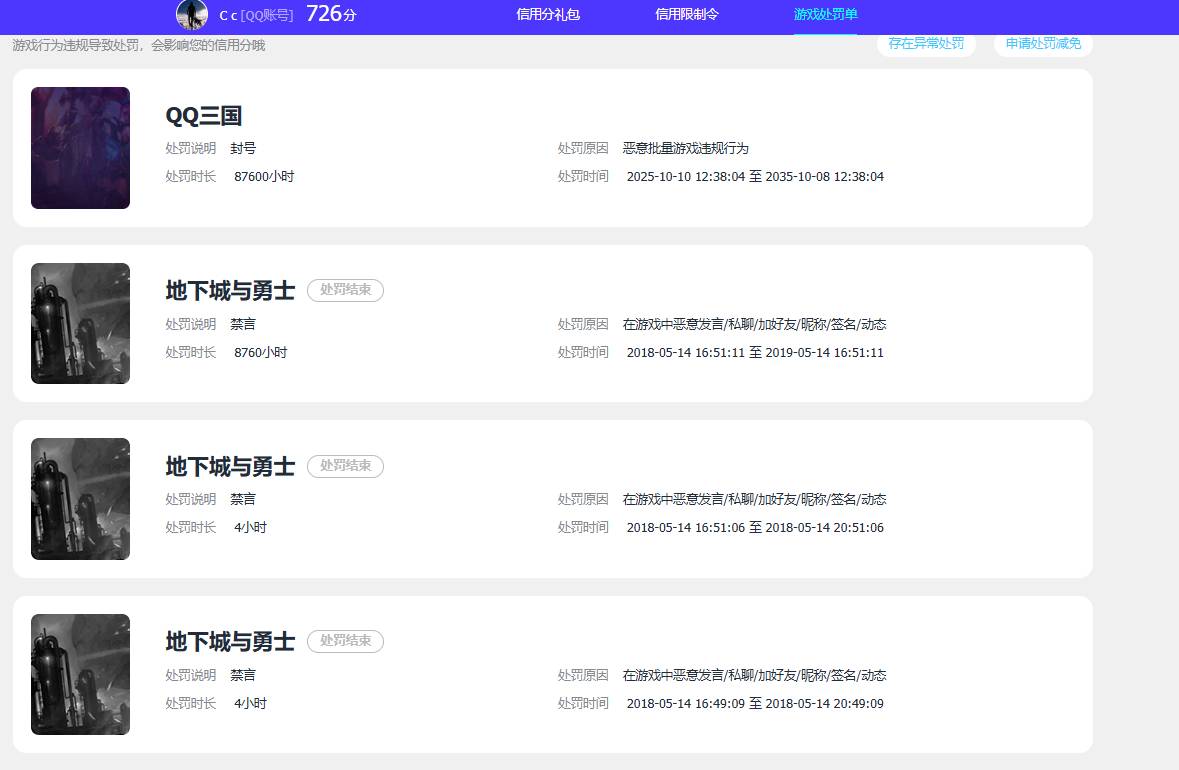Click the QQ三国 game title

coord(204,116)
